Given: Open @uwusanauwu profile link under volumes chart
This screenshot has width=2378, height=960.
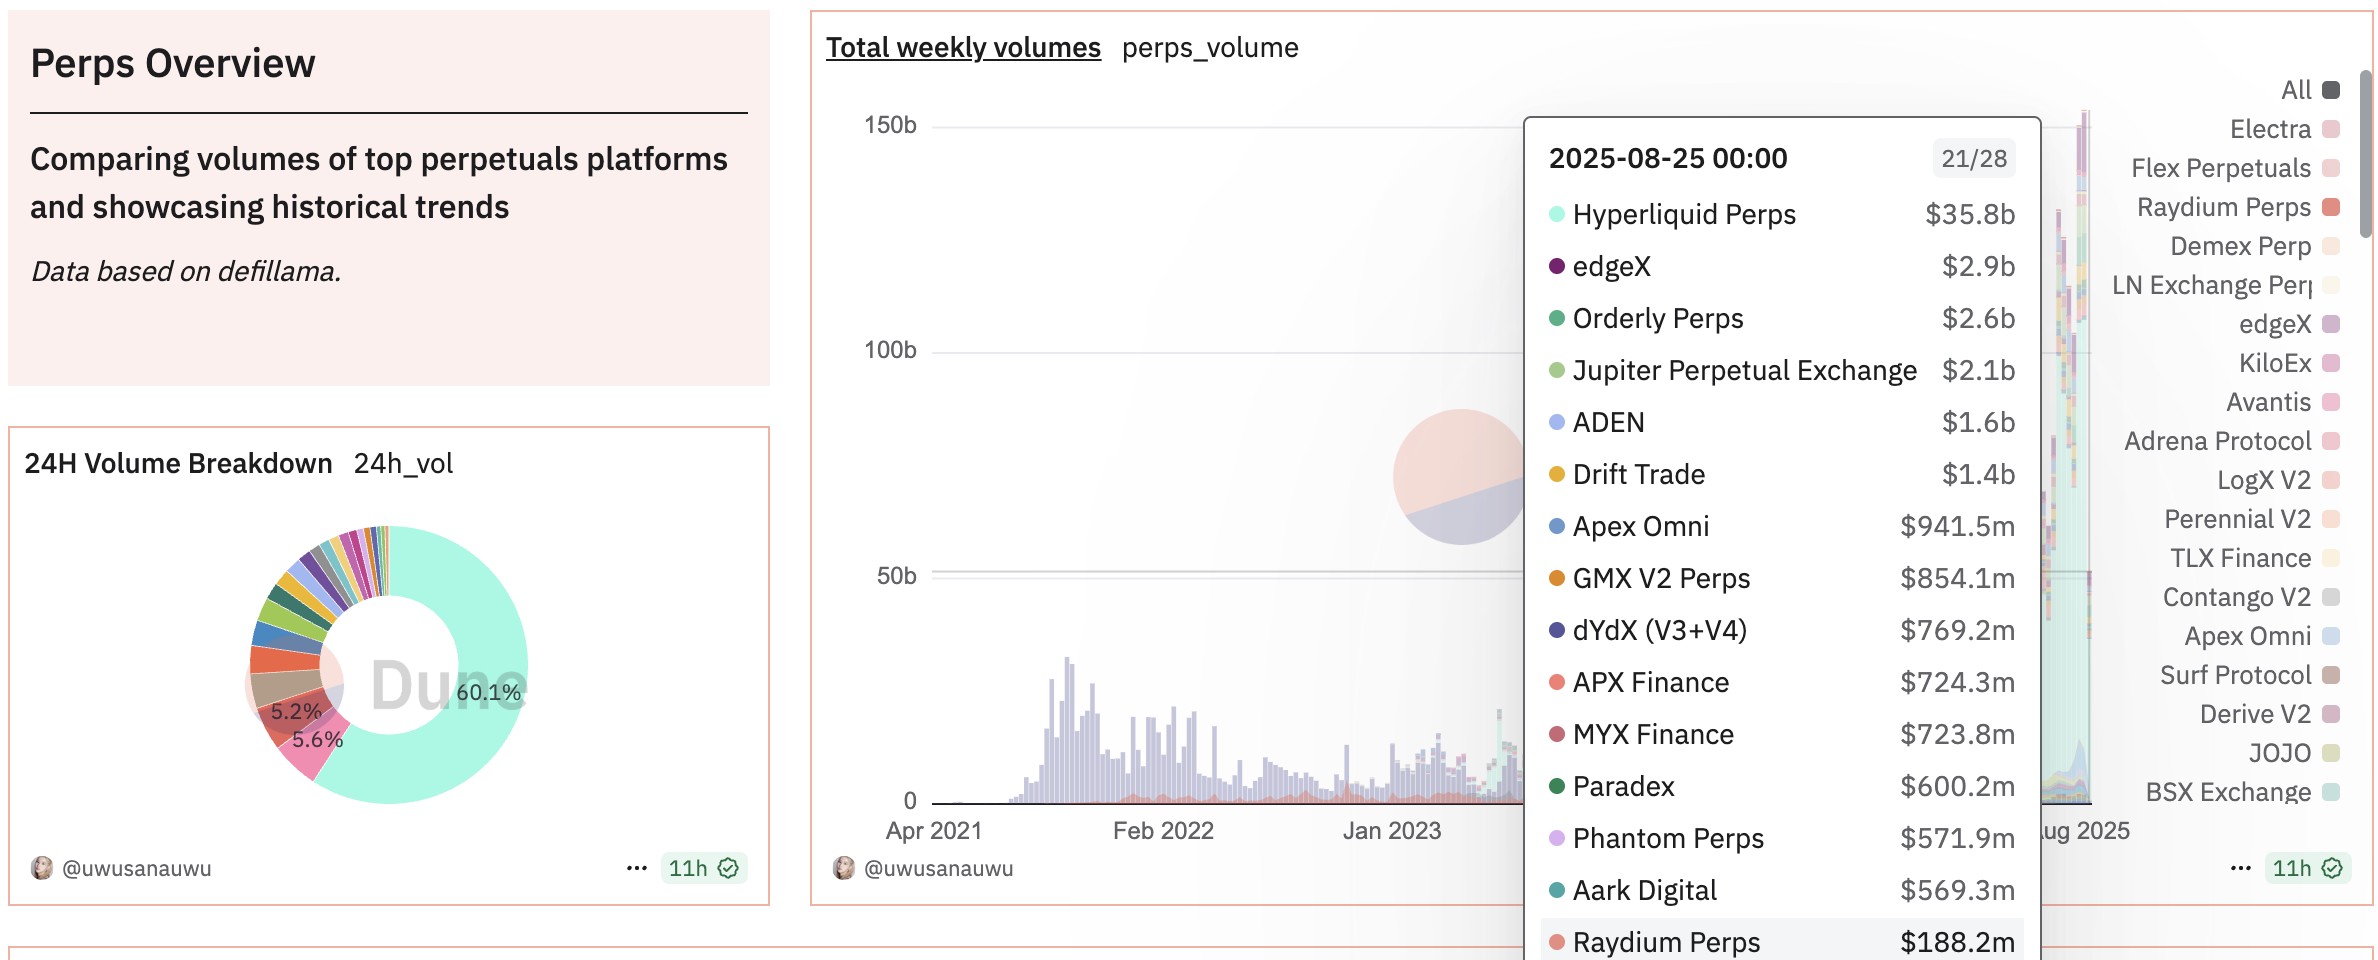Looking at the screenshot, I should tap(939, 868).
